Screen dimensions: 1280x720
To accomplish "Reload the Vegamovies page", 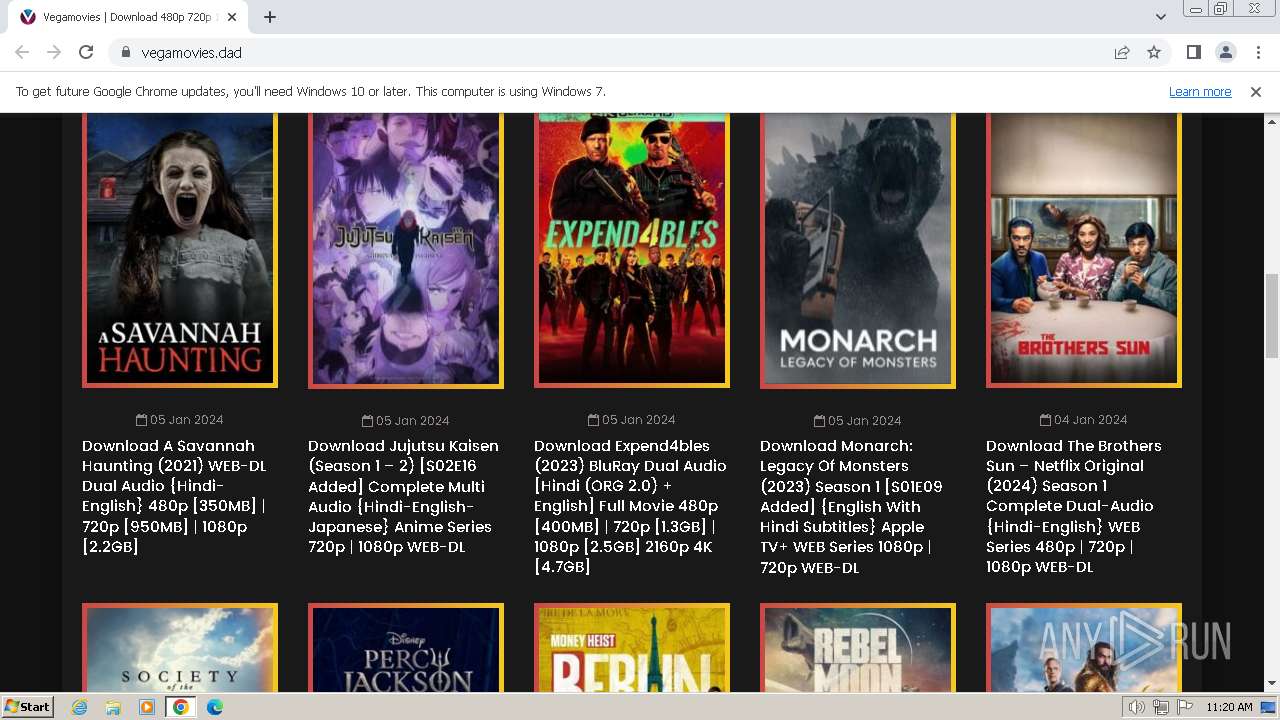I will (x=86, y=53).
